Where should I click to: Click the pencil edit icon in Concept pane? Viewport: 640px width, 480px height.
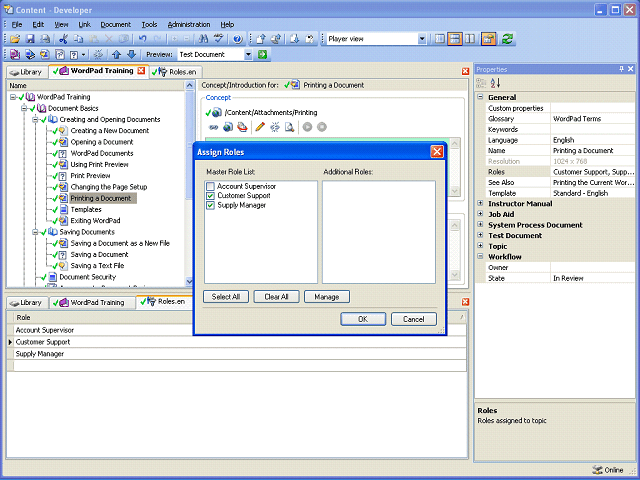tap(260, 127)
